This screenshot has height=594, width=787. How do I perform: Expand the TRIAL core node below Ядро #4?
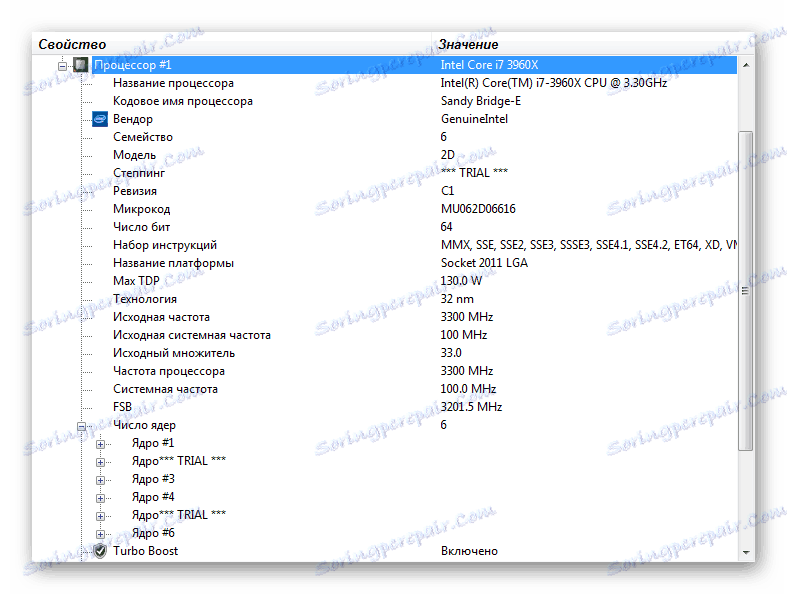tap(100, 516)
